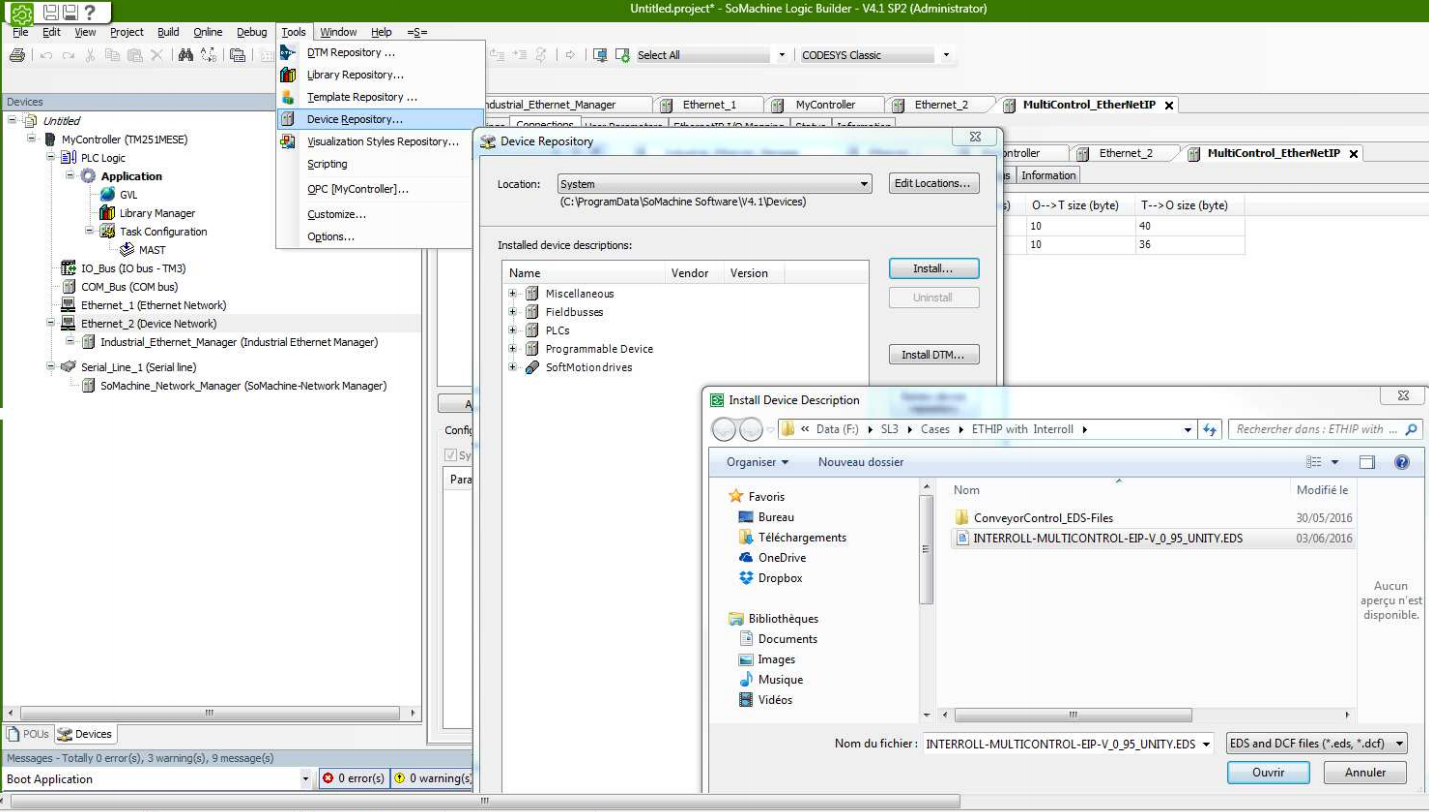Click the help question mark in title bar

pos(90,13)
